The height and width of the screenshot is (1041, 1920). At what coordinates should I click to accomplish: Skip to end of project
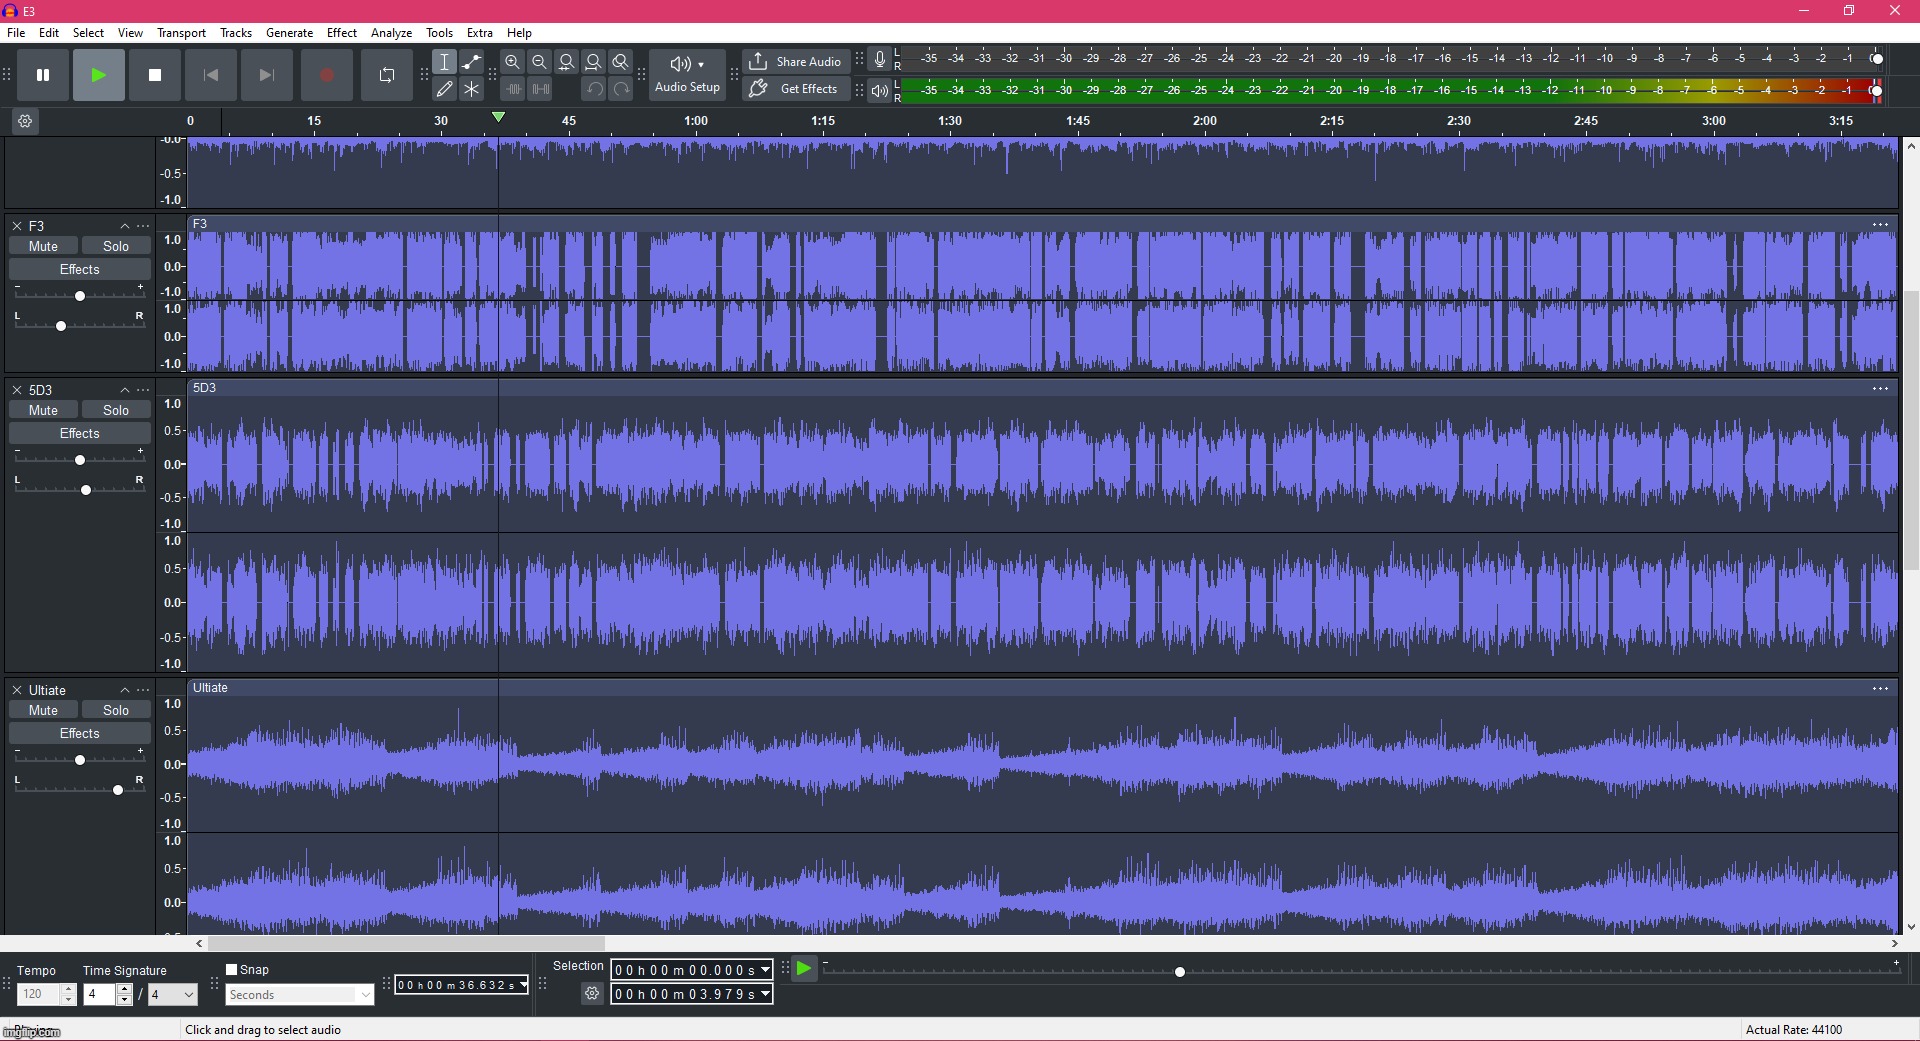pyautogui.click(x=267, y=75)
